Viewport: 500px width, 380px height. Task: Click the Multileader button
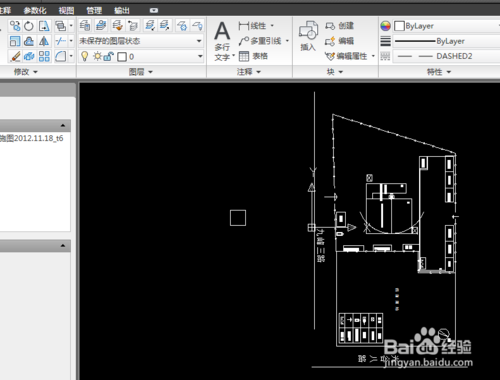tap(263, 41)
